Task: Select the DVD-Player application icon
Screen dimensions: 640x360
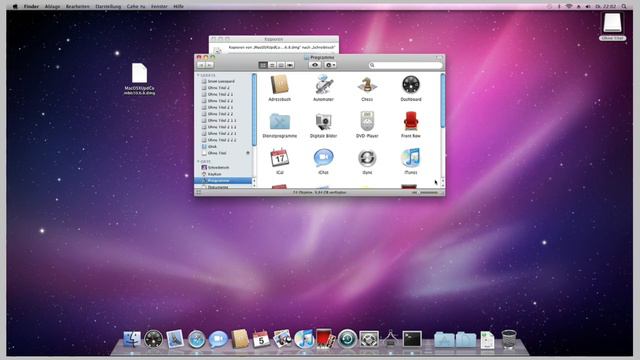Action: click(367, 121)
